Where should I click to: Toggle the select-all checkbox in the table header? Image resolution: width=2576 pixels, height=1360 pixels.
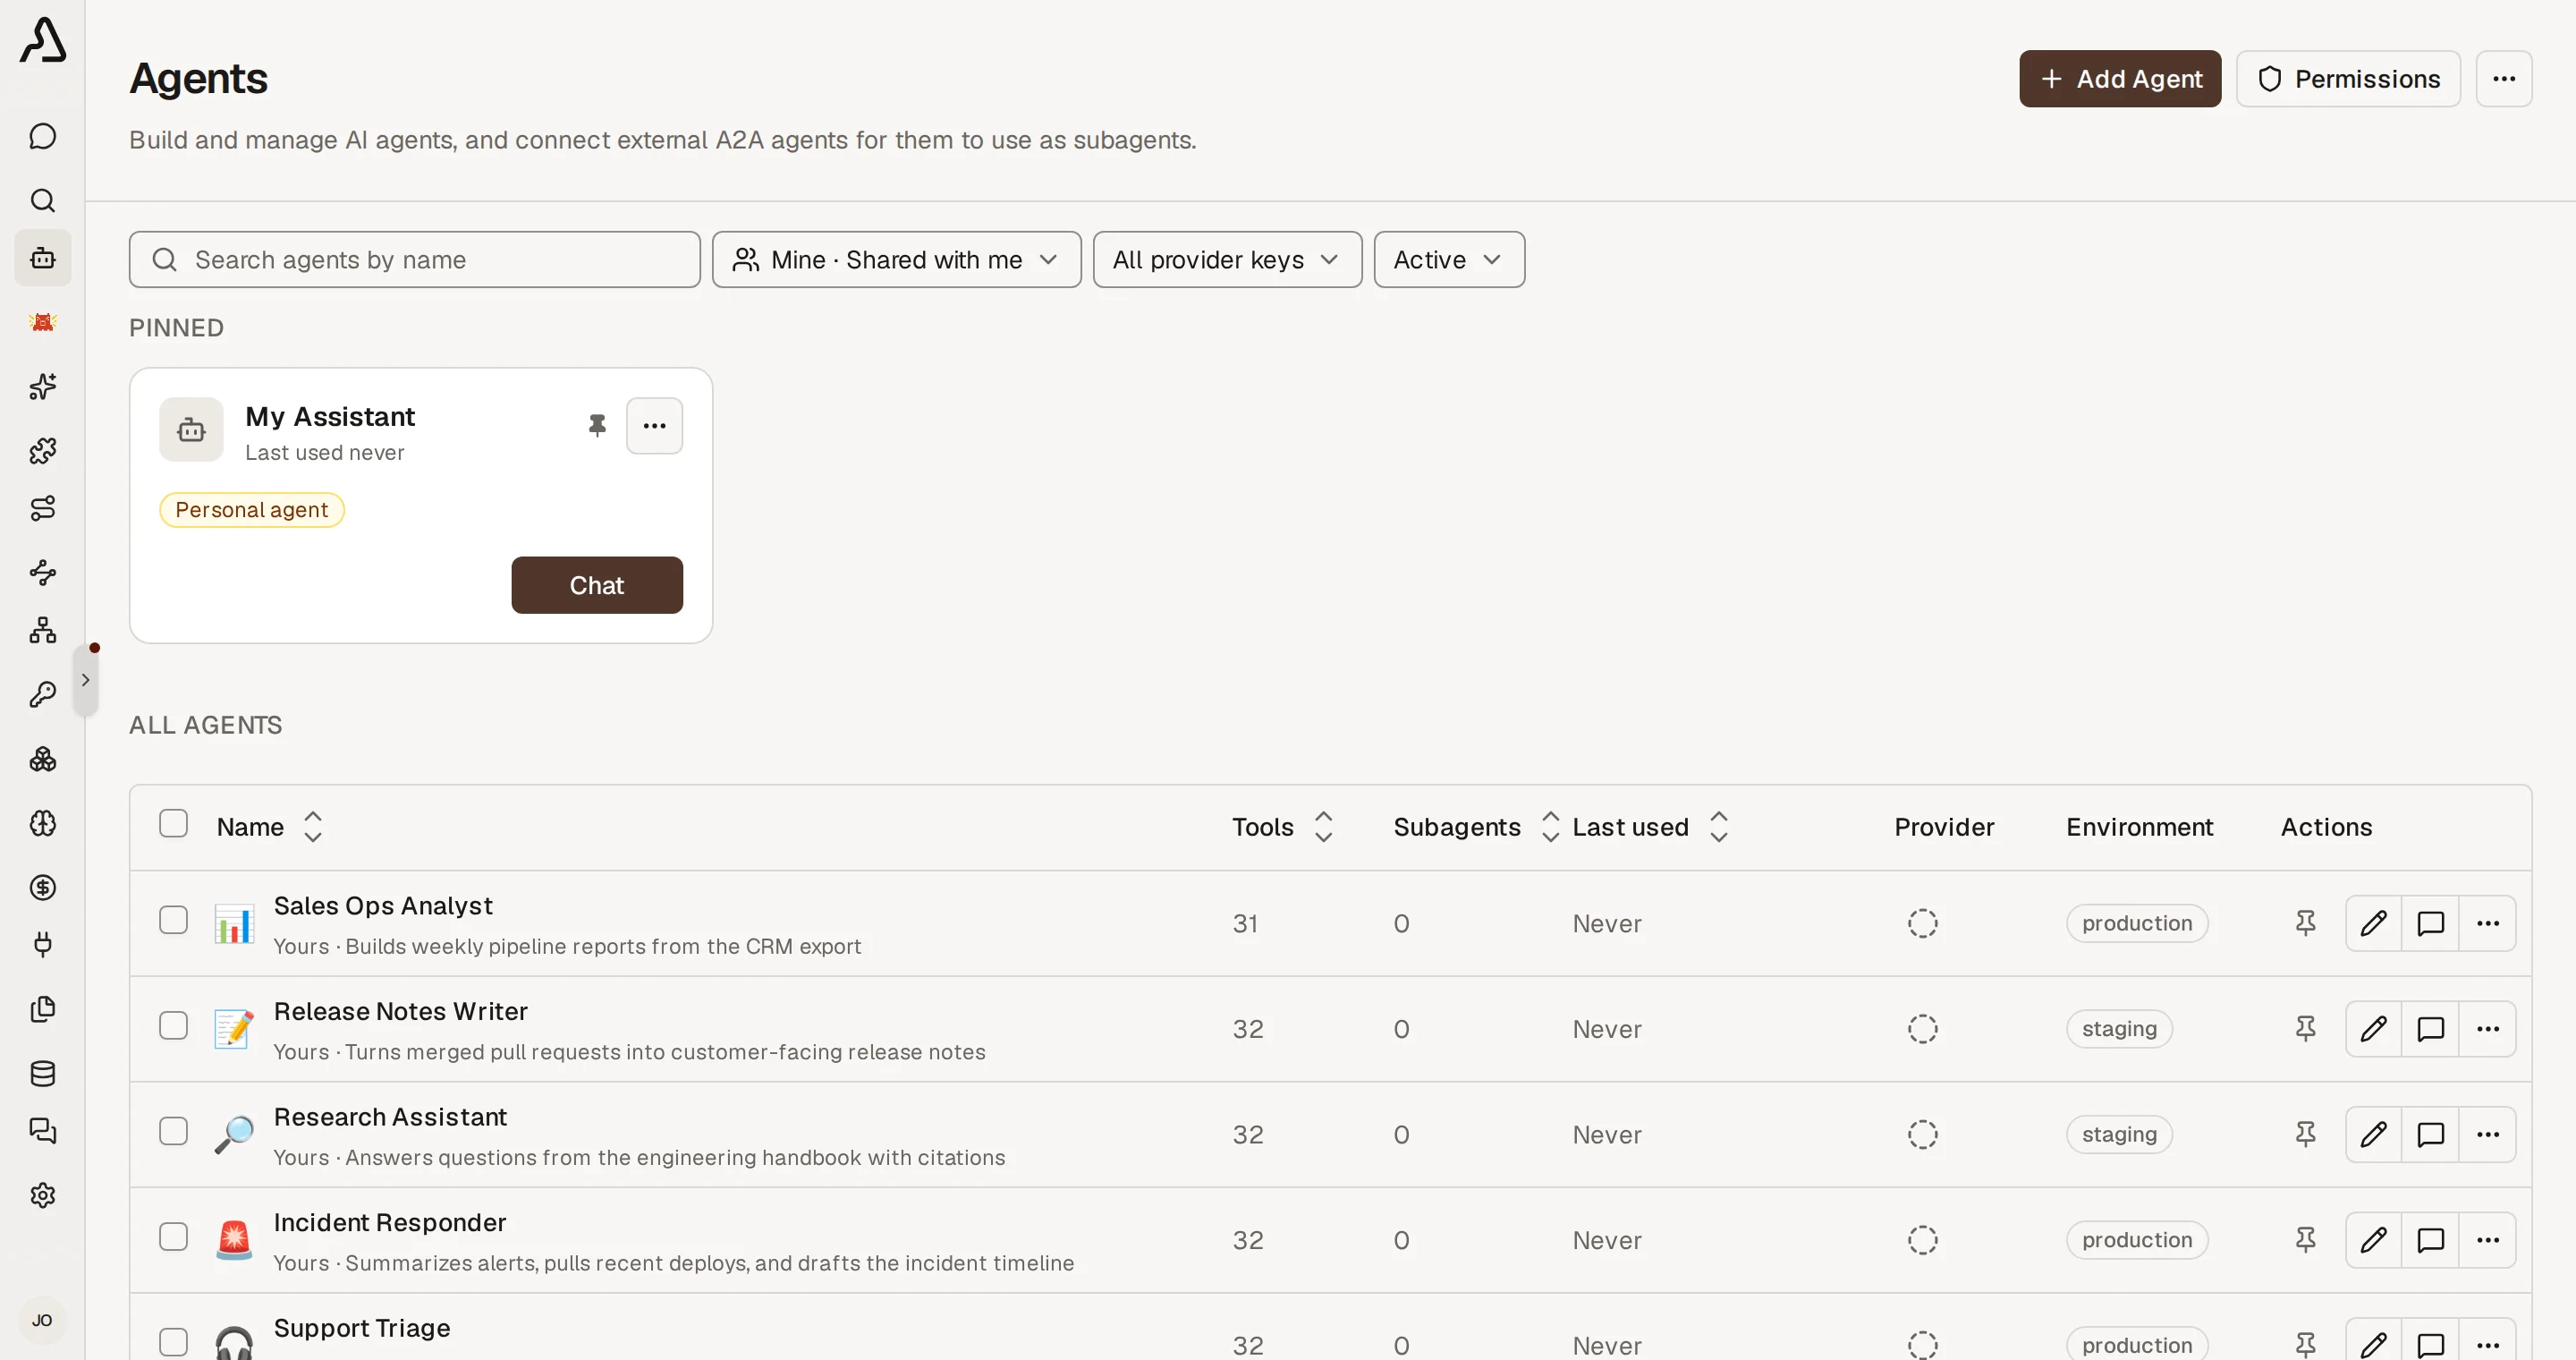click(x=173, y=823)
